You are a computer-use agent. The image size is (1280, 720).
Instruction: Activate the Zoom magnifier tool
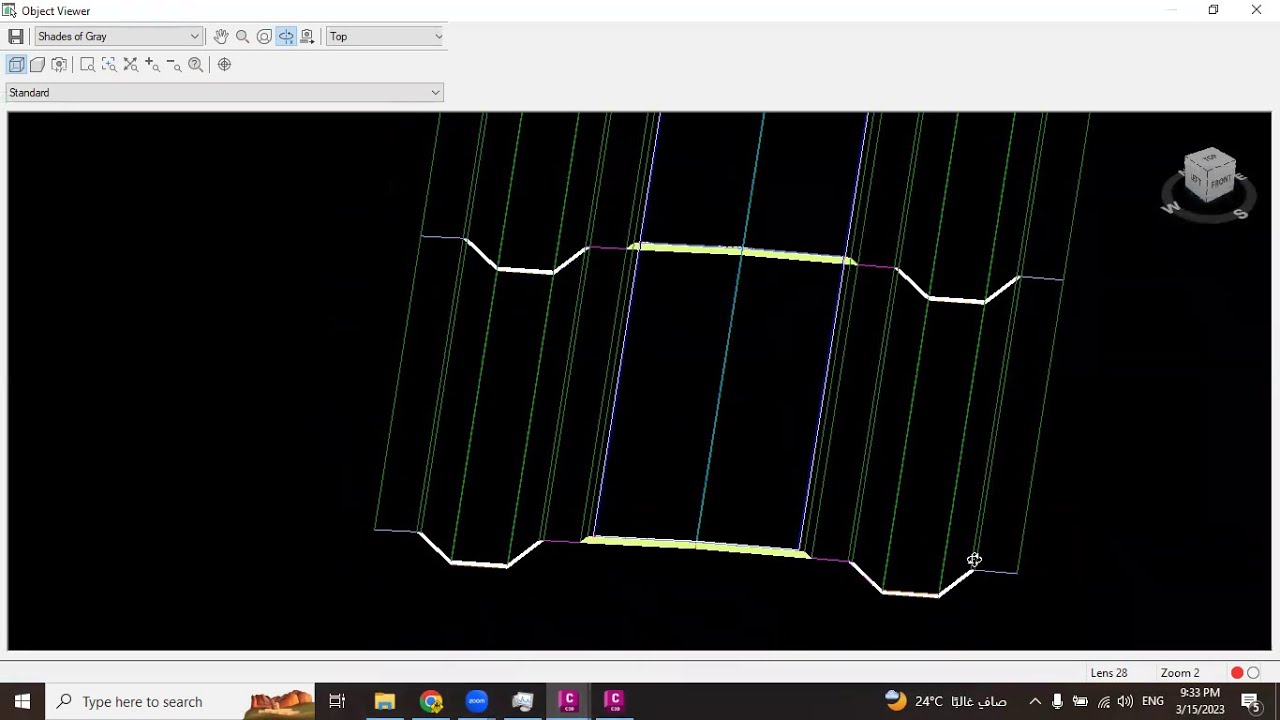[242, 36]
